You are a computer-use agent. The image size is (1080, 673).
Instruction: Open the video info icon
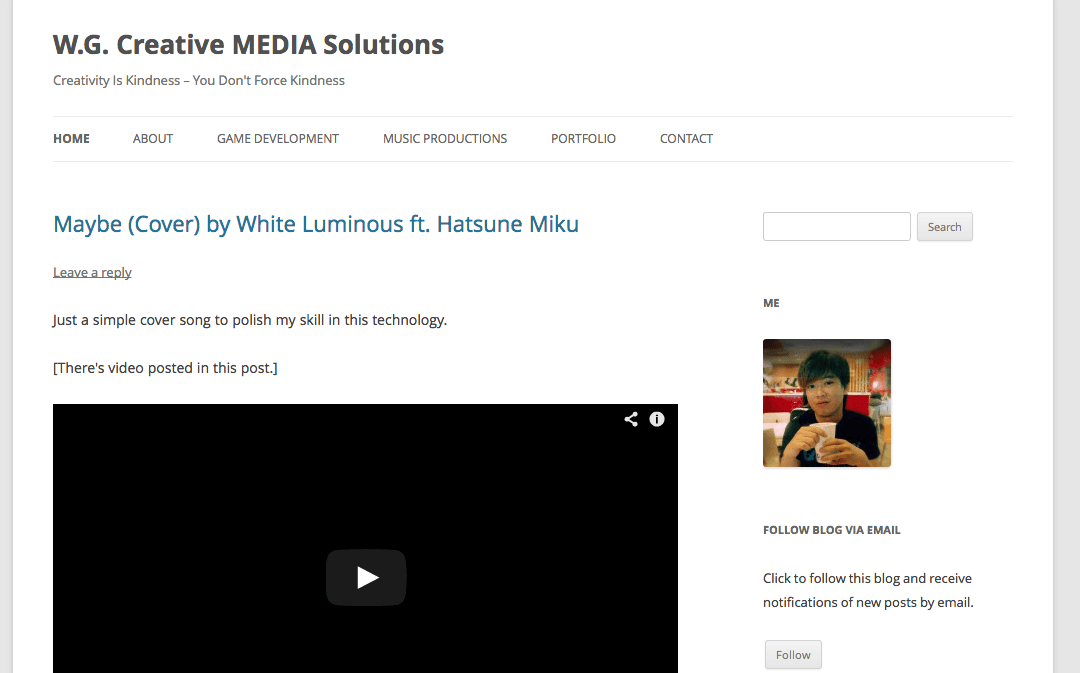pyautogui.click(x=657, y=419)
